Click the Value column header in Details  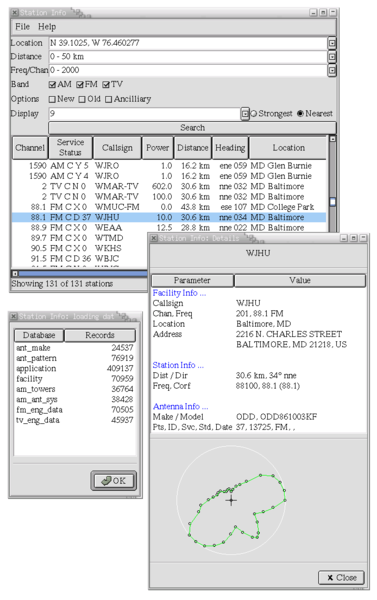[300, 280]
